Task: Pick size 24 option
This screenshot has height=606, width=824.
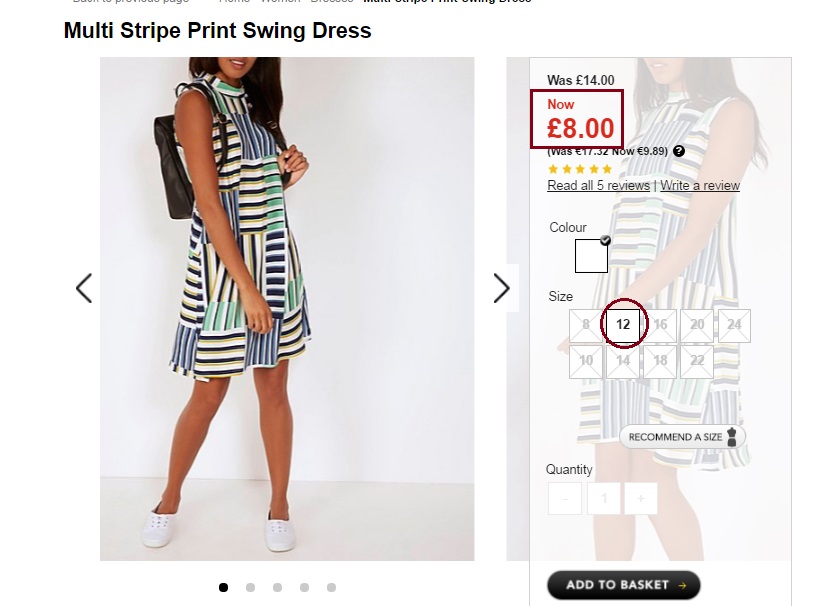Action: [x=734, y=325]
